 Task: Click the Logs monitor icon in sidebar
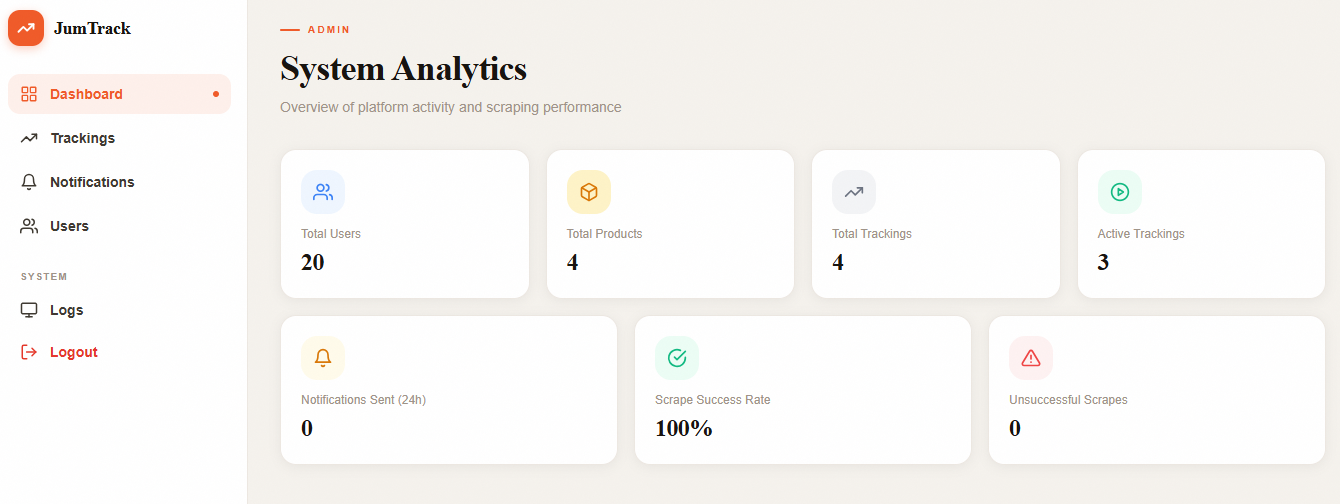(29, 310)
